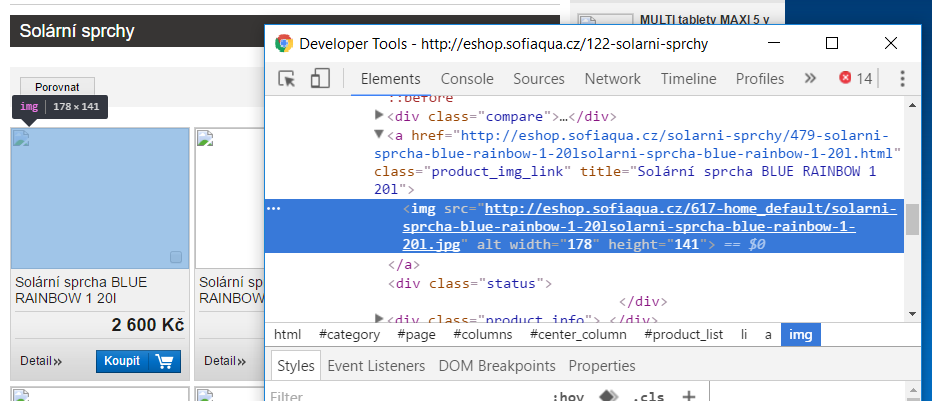
Task: Expand the div class="compare" node
Action: [380, 115]
